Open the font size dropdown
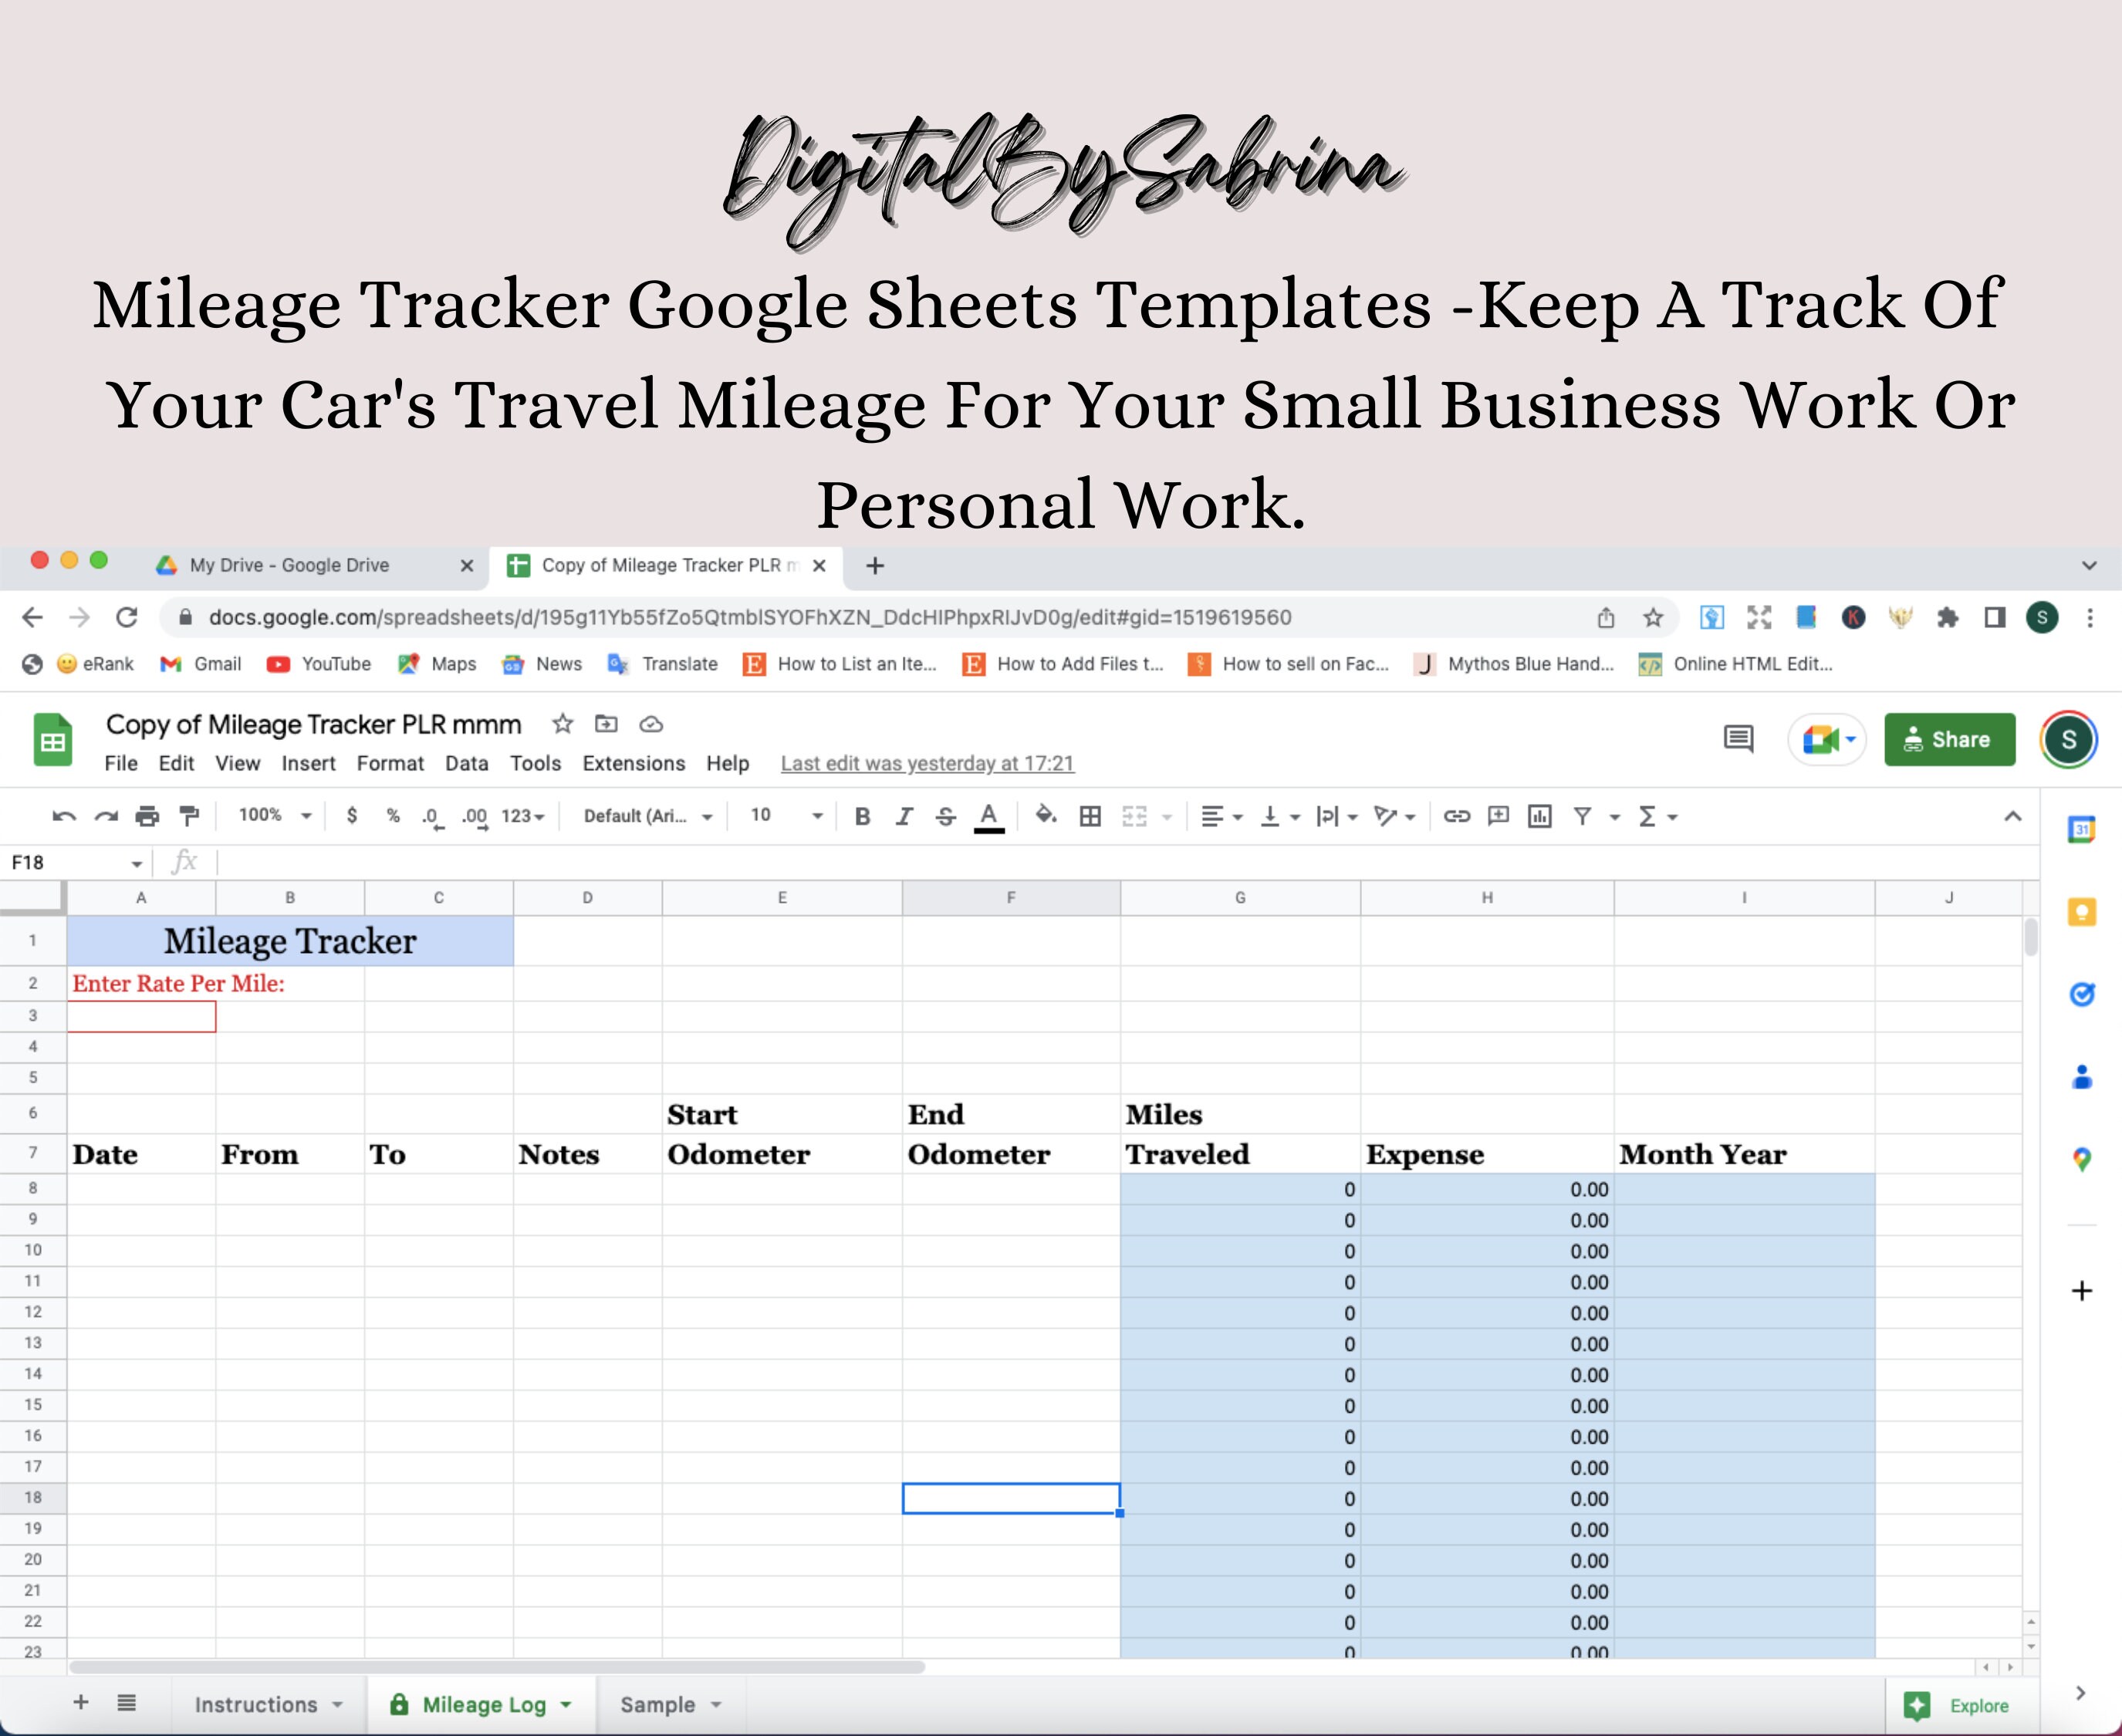 coord(787,816)
